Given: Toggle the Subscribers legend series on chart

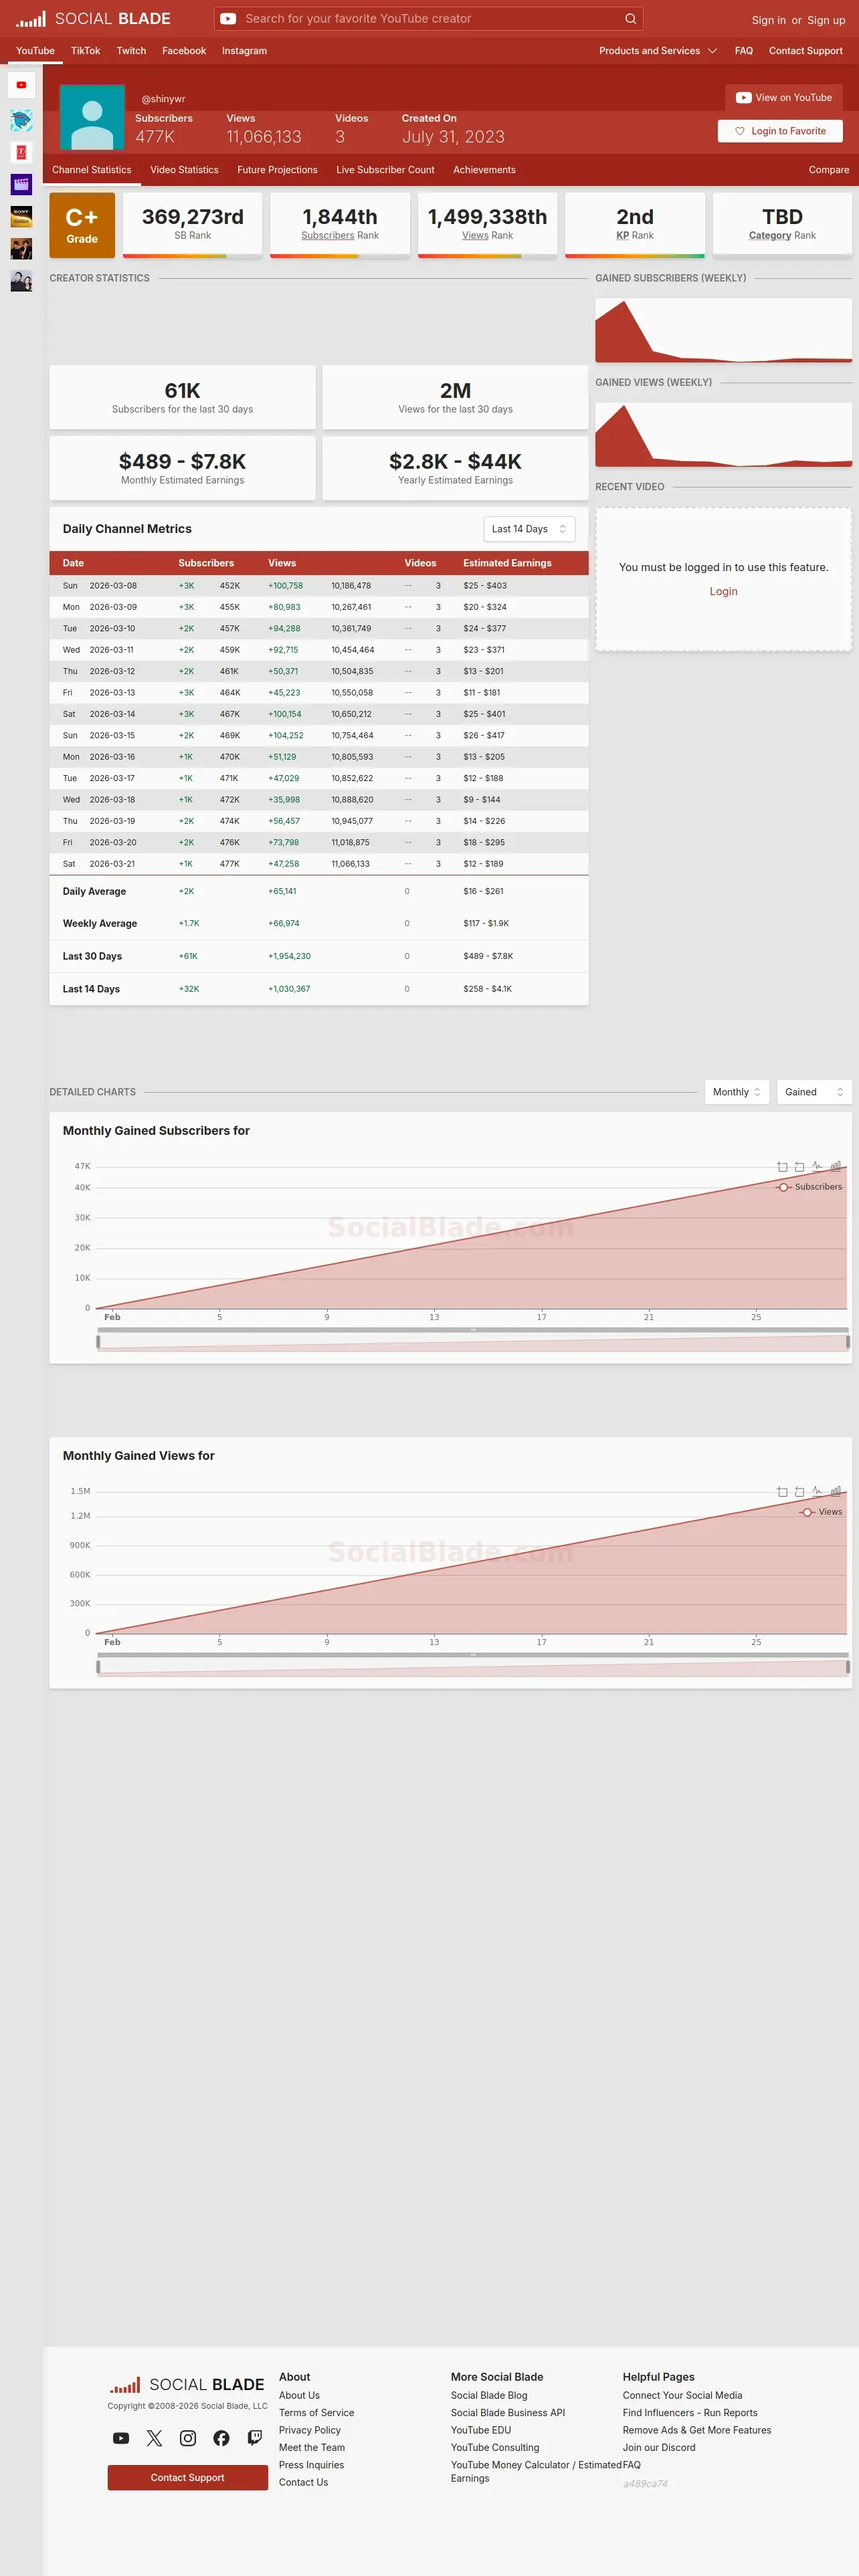Looking at the screenshot, I should 810,1187.
